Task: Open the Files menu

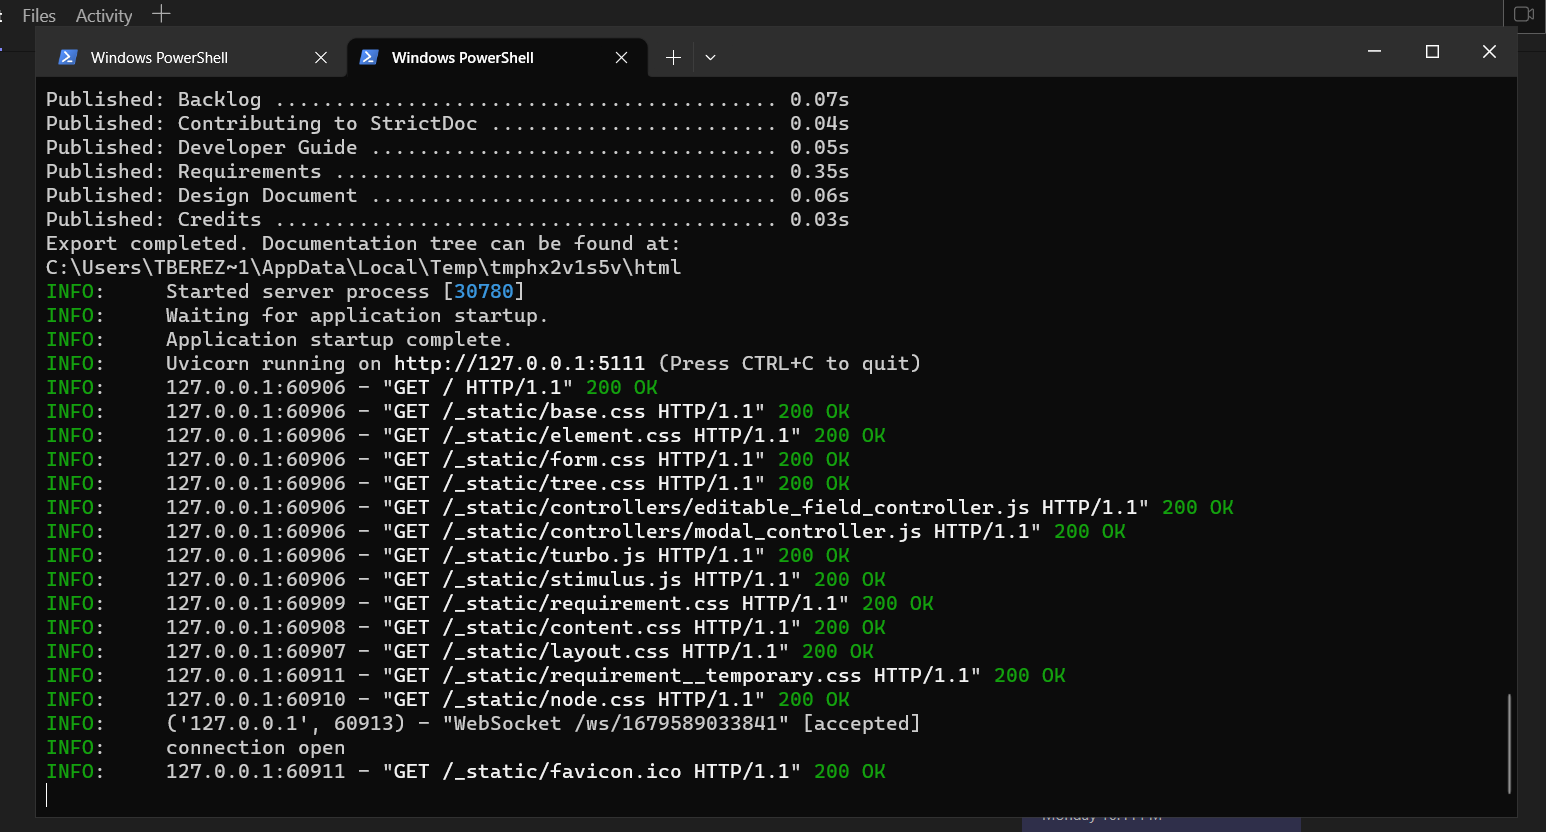Action: pos(38,15)
